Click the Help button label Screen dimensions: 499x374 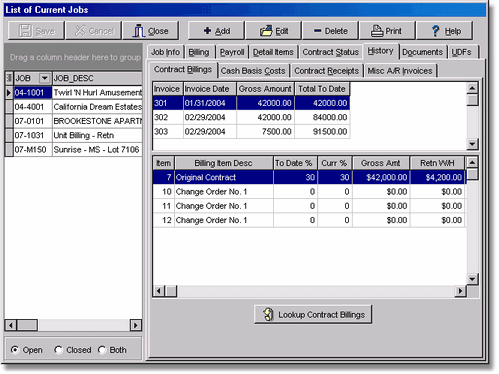[x=453, y=31]
